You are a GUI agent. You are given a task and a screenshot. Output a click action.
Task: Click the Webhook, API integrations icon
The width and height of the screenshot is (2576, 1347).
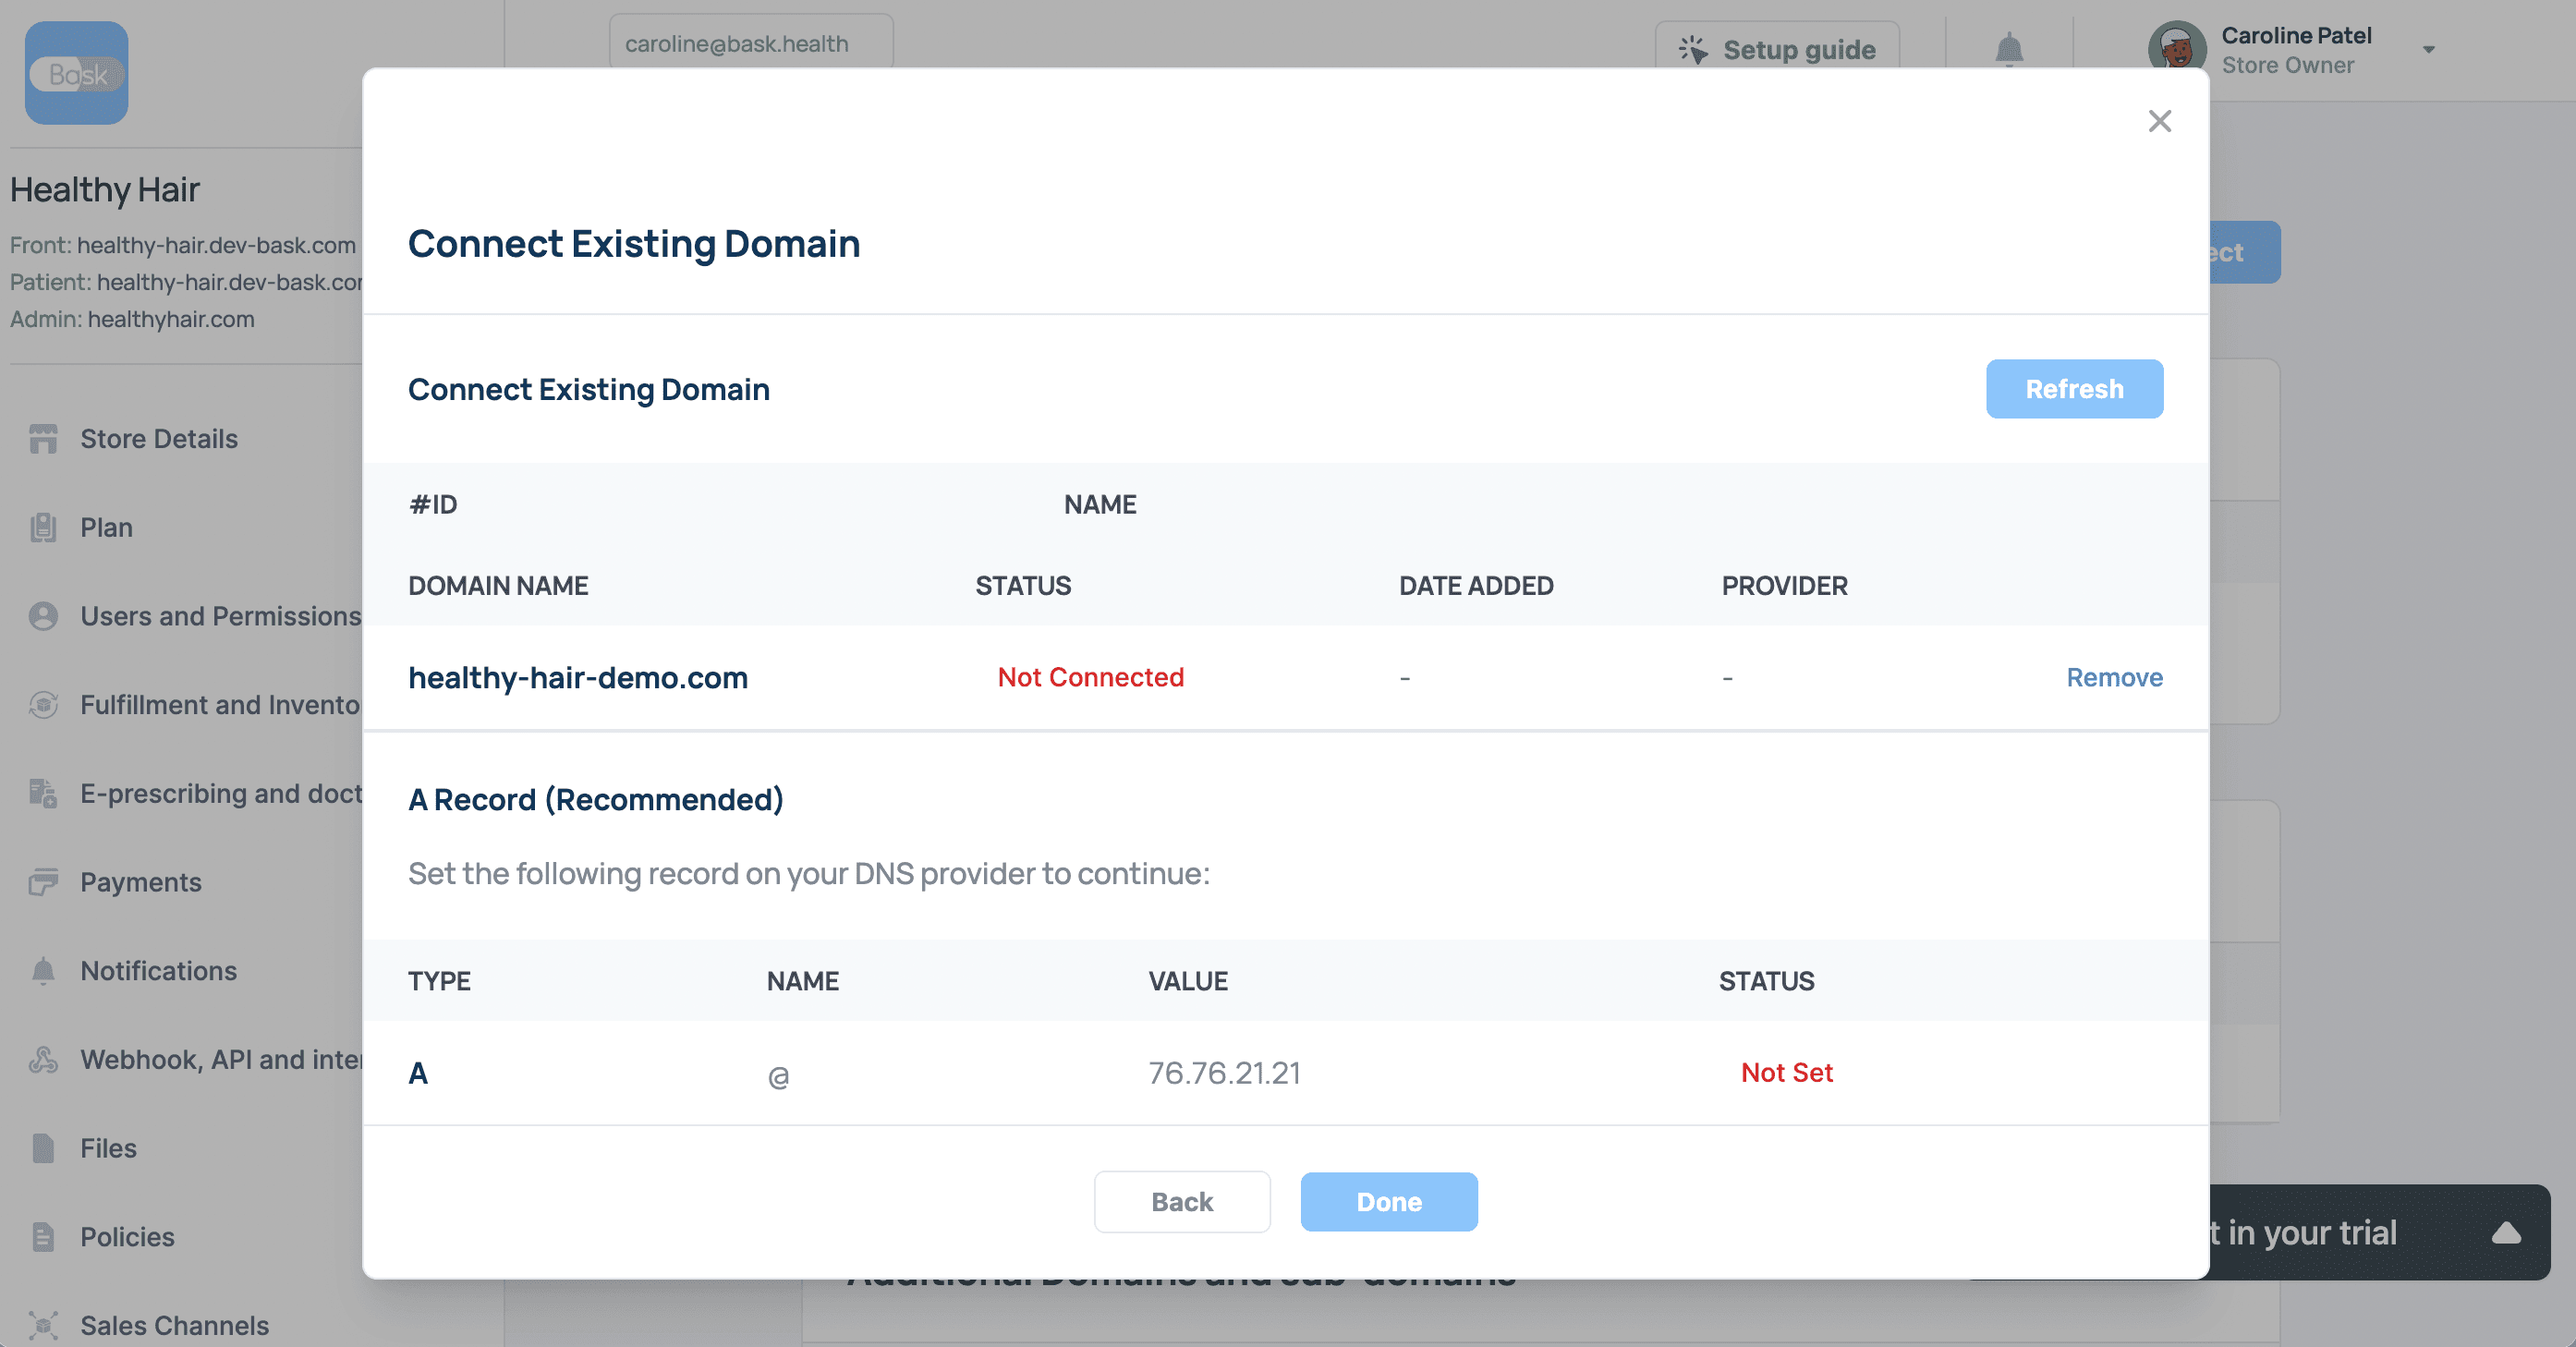tap(43, 1059)
